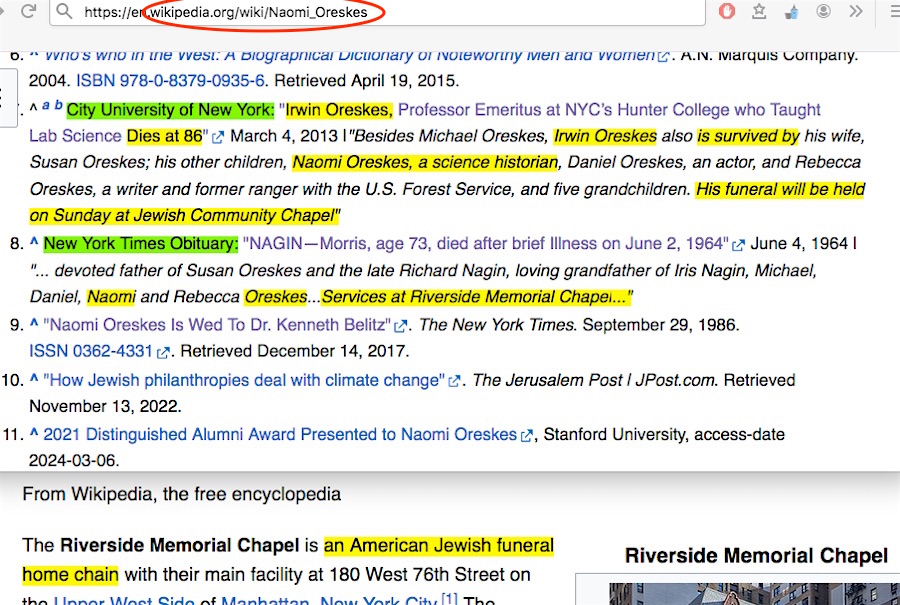Expand the toolbar overflow chevrons
The height and width of the screenshot is (605, 900).
click(x=855, y=12)
